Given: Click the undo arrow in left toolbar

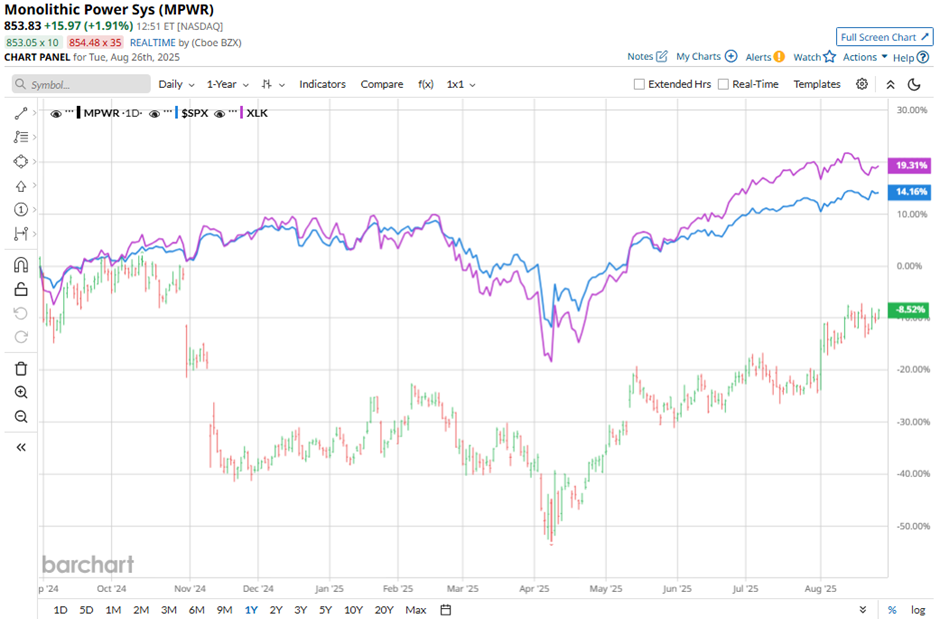Looking at the screenshot, I should click(21, 313).
